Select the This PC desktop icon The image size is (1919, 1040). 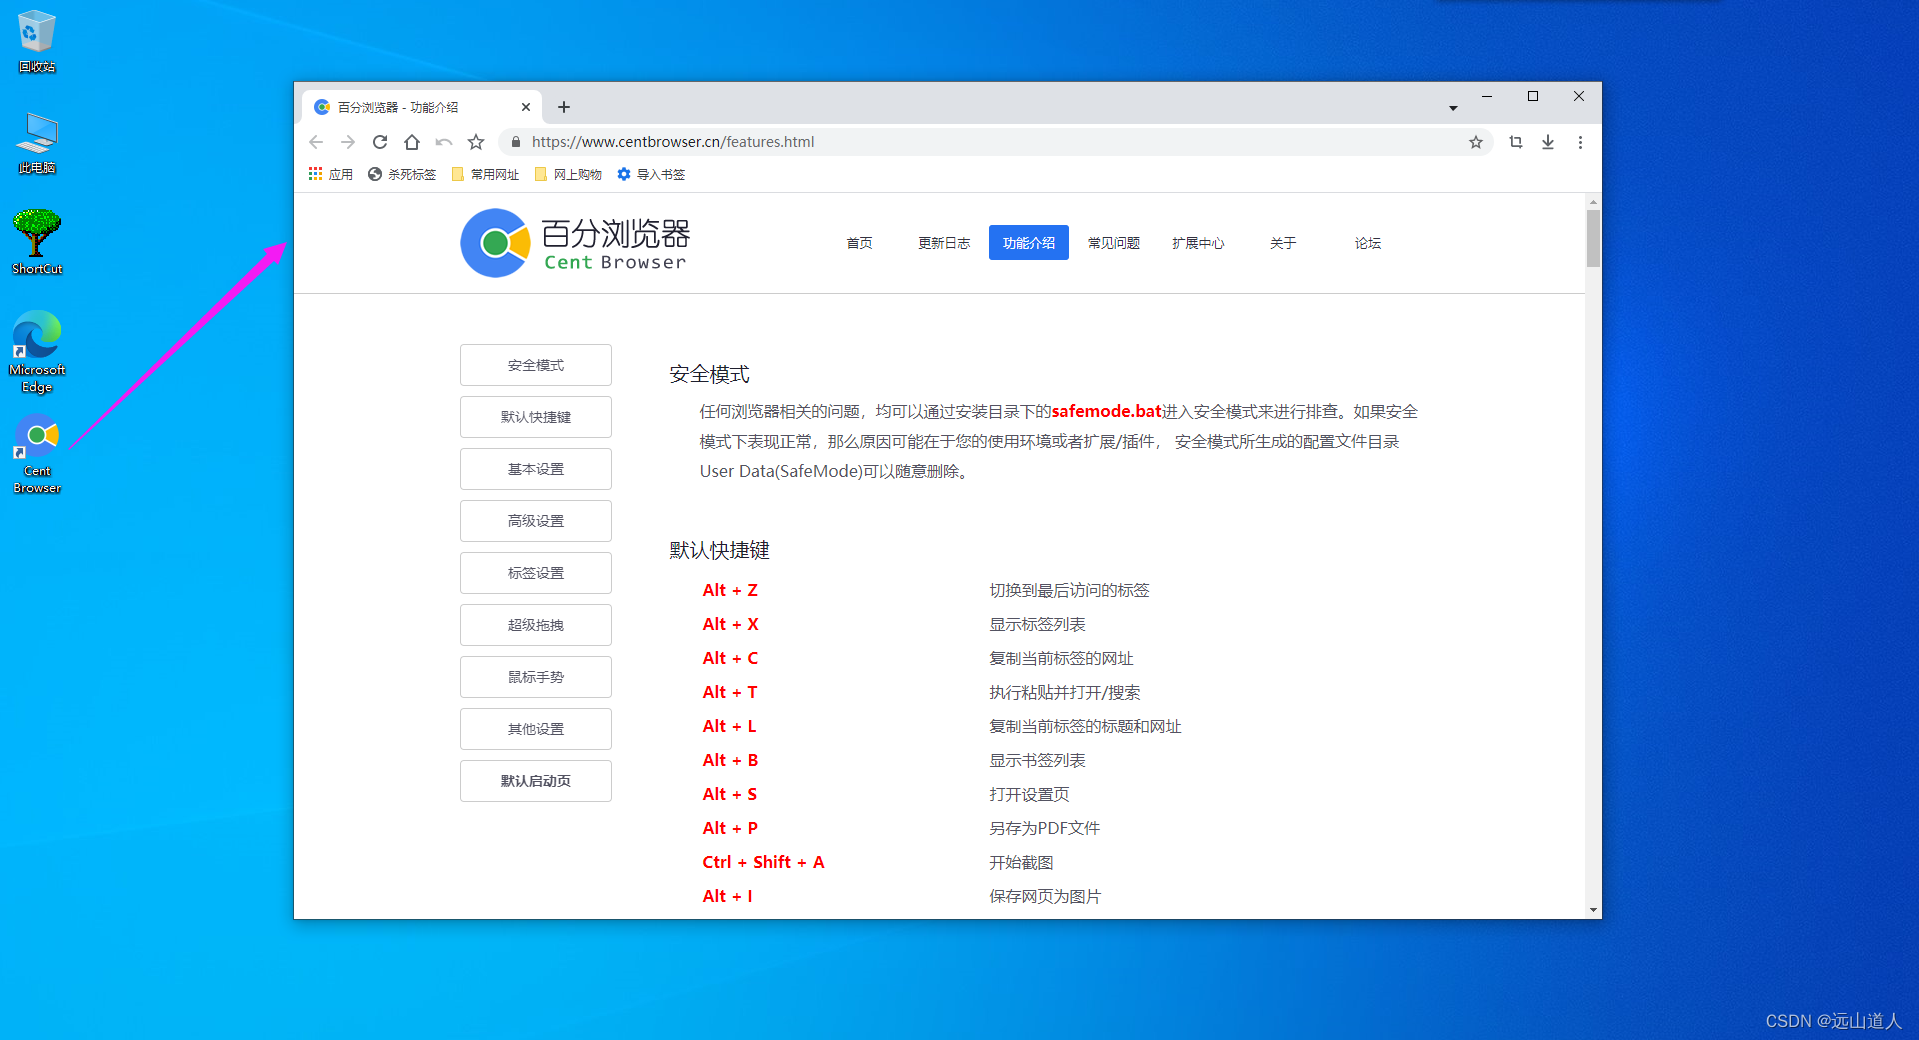point(36,142)
